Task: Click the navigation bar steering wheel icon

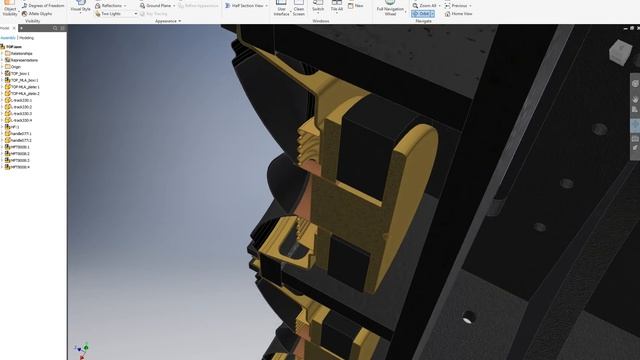Action: click(635, 83)
